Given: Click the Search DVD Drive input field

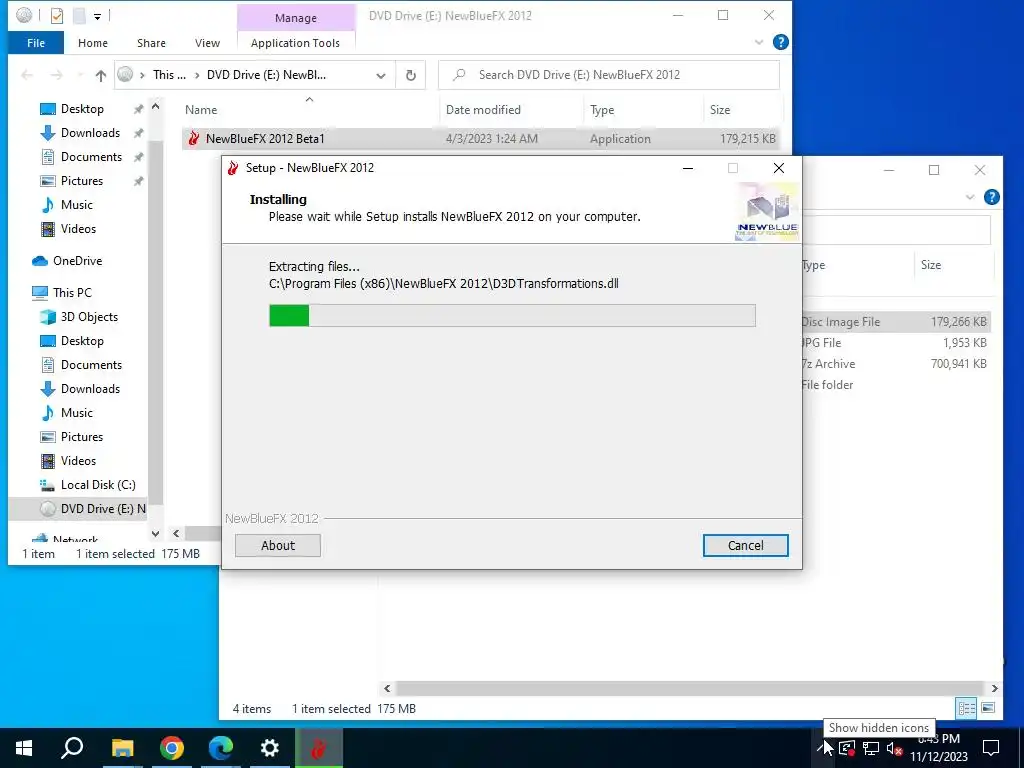Looking at the screenshot, I should click(609, 75).
